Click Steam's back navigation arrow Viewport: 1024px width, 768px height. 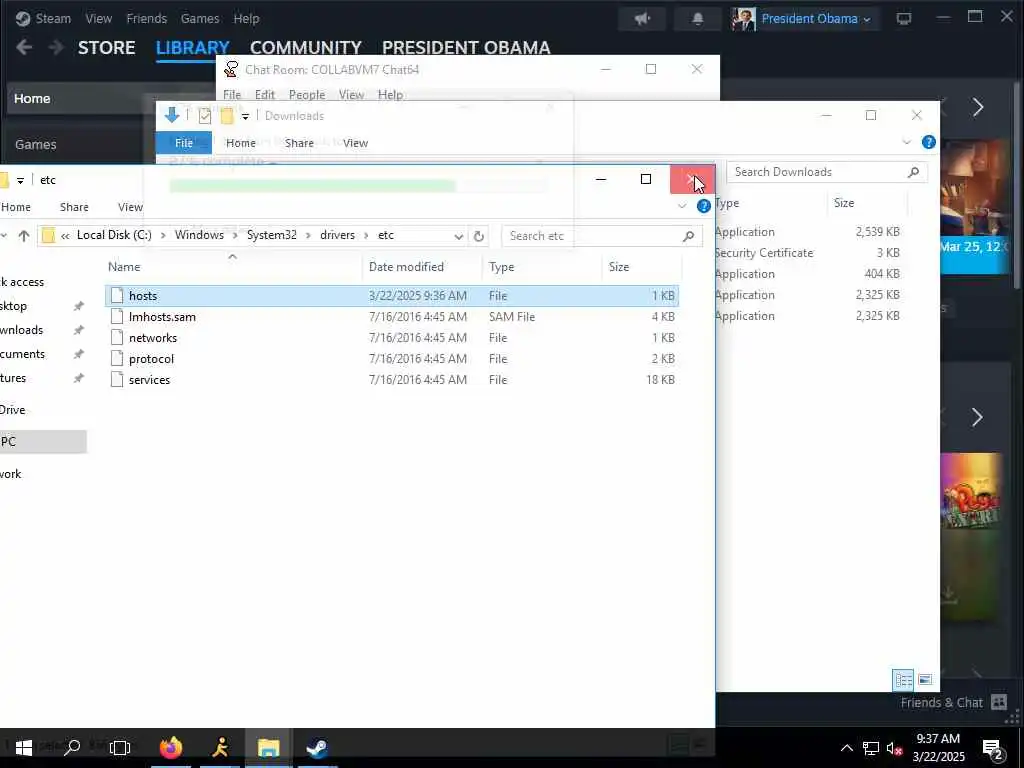[x=24, y=48]
